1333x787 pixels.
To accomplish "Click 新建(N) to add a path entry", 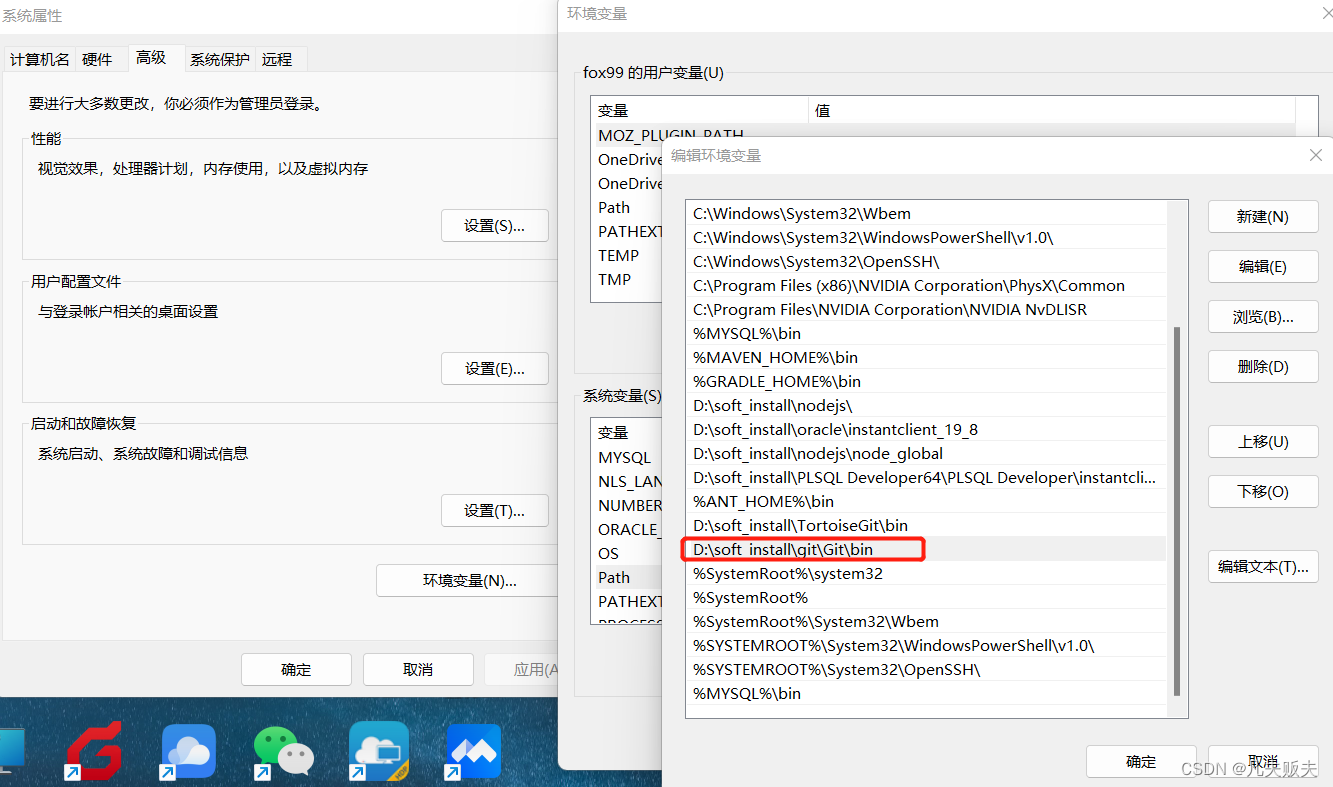I will [1263, 217].
